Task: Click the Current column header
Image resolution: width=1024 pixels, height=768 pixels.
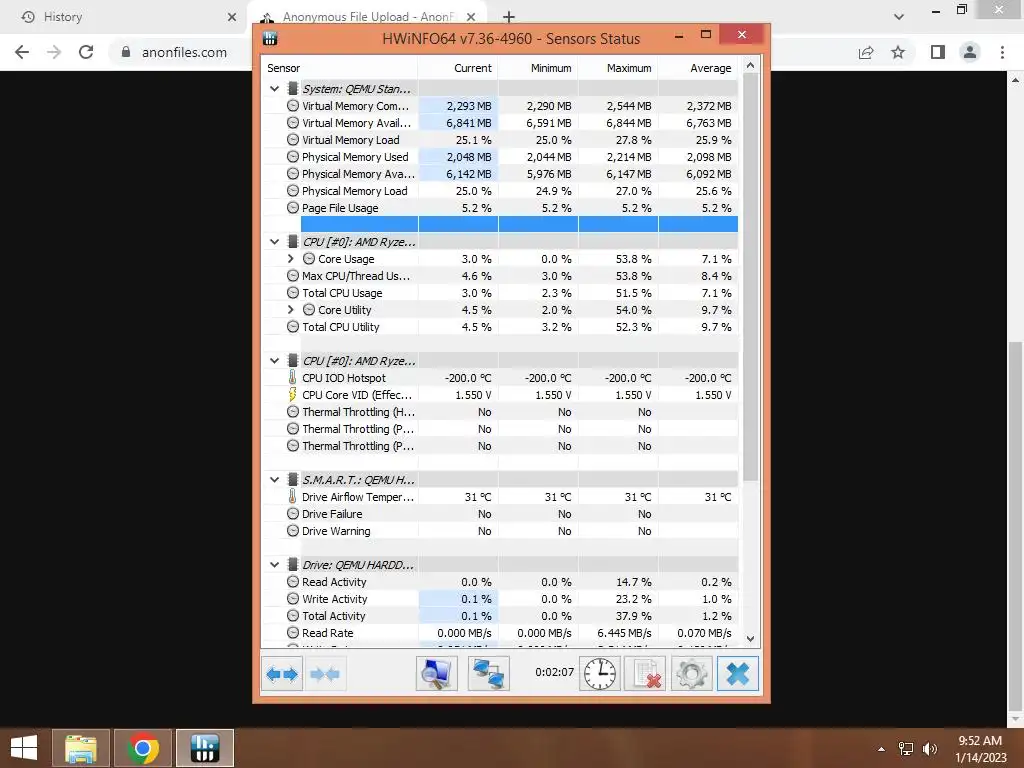Action: (x=458, y=68)
